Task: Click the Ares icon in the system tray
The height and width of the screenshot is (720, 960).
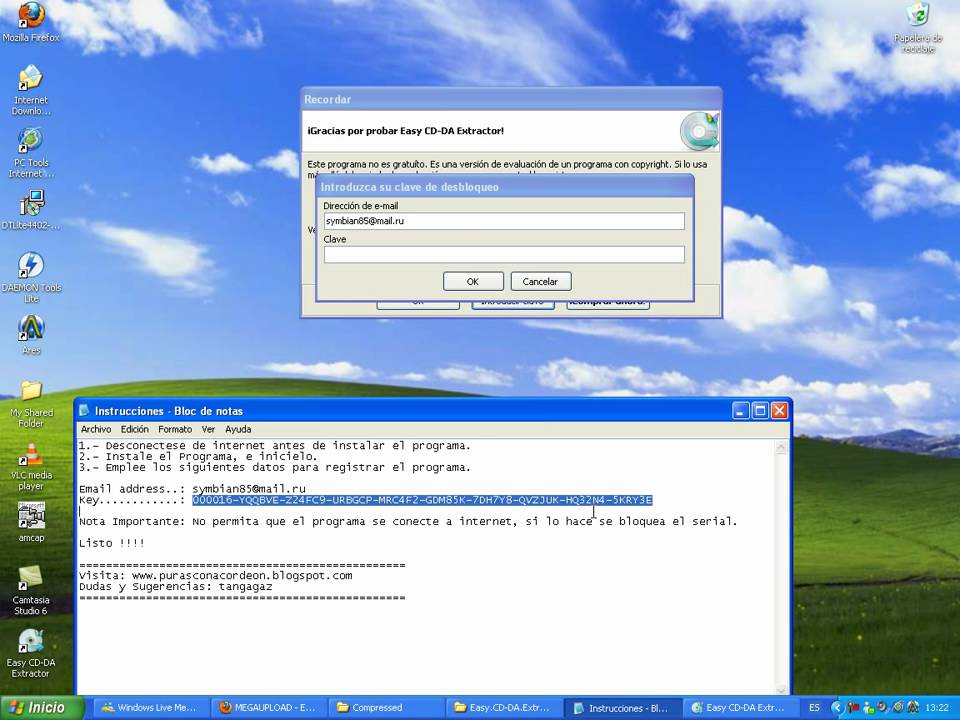Action: (x=913, y=708)
